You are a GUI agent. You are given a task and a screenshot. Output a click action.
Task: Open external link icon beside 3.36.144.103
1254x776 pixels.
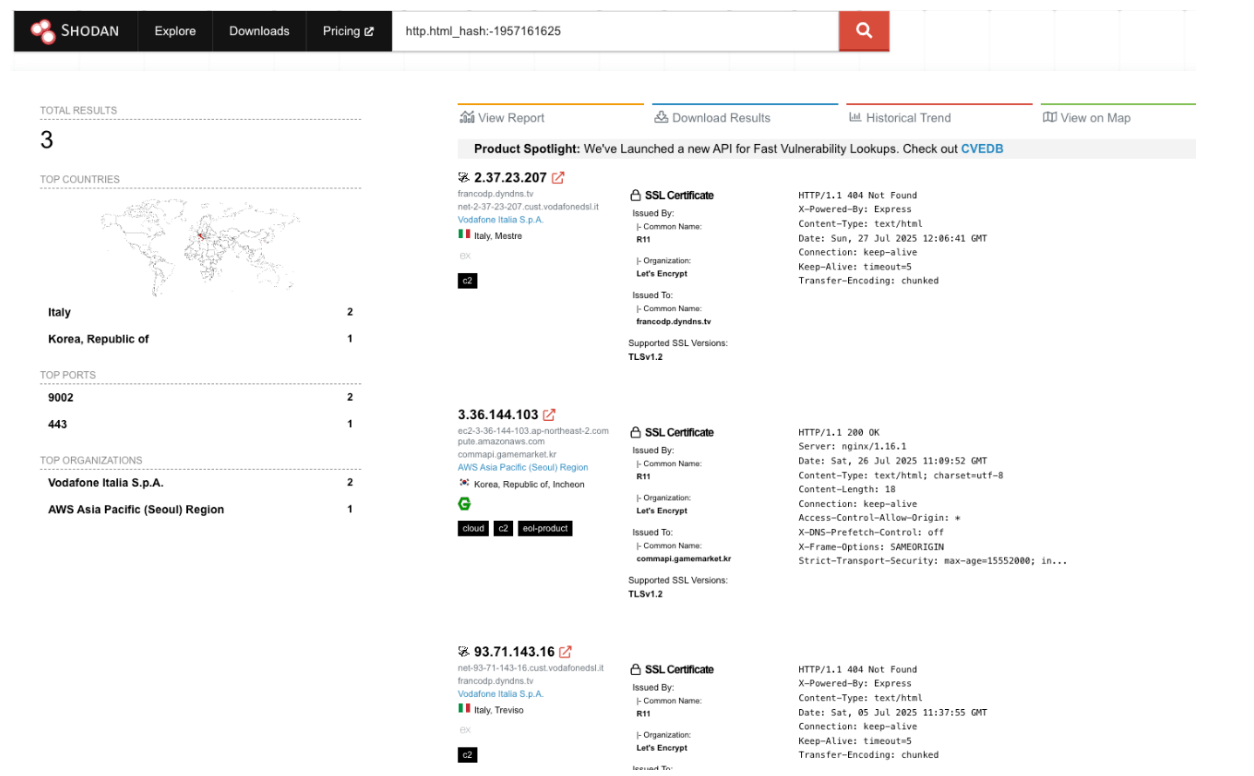click(x=549, y=415)
